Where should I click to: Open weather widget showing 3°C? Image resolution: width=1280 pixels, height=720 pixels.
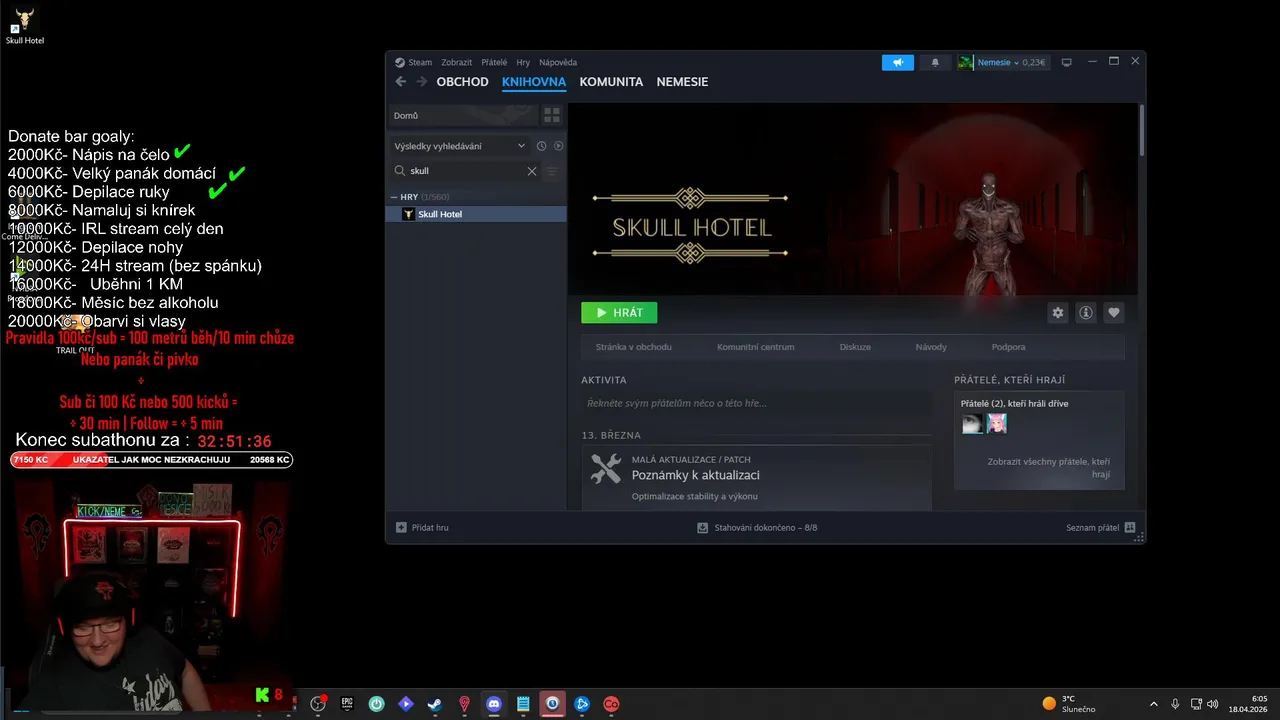[x=1069, y=704]
